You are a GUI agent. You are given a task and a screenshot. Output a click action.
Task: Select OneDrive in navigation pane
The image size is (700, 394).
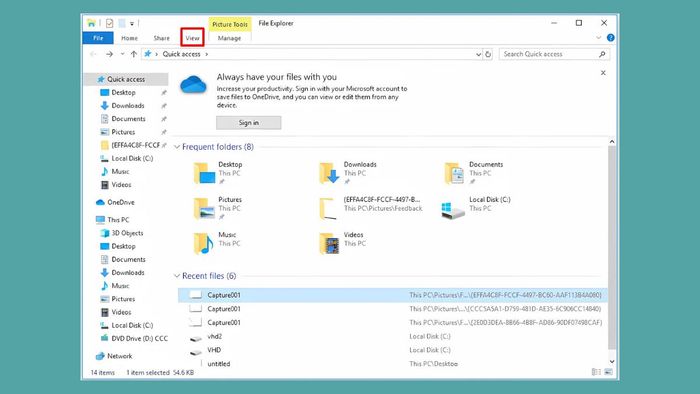click(121, 202)
